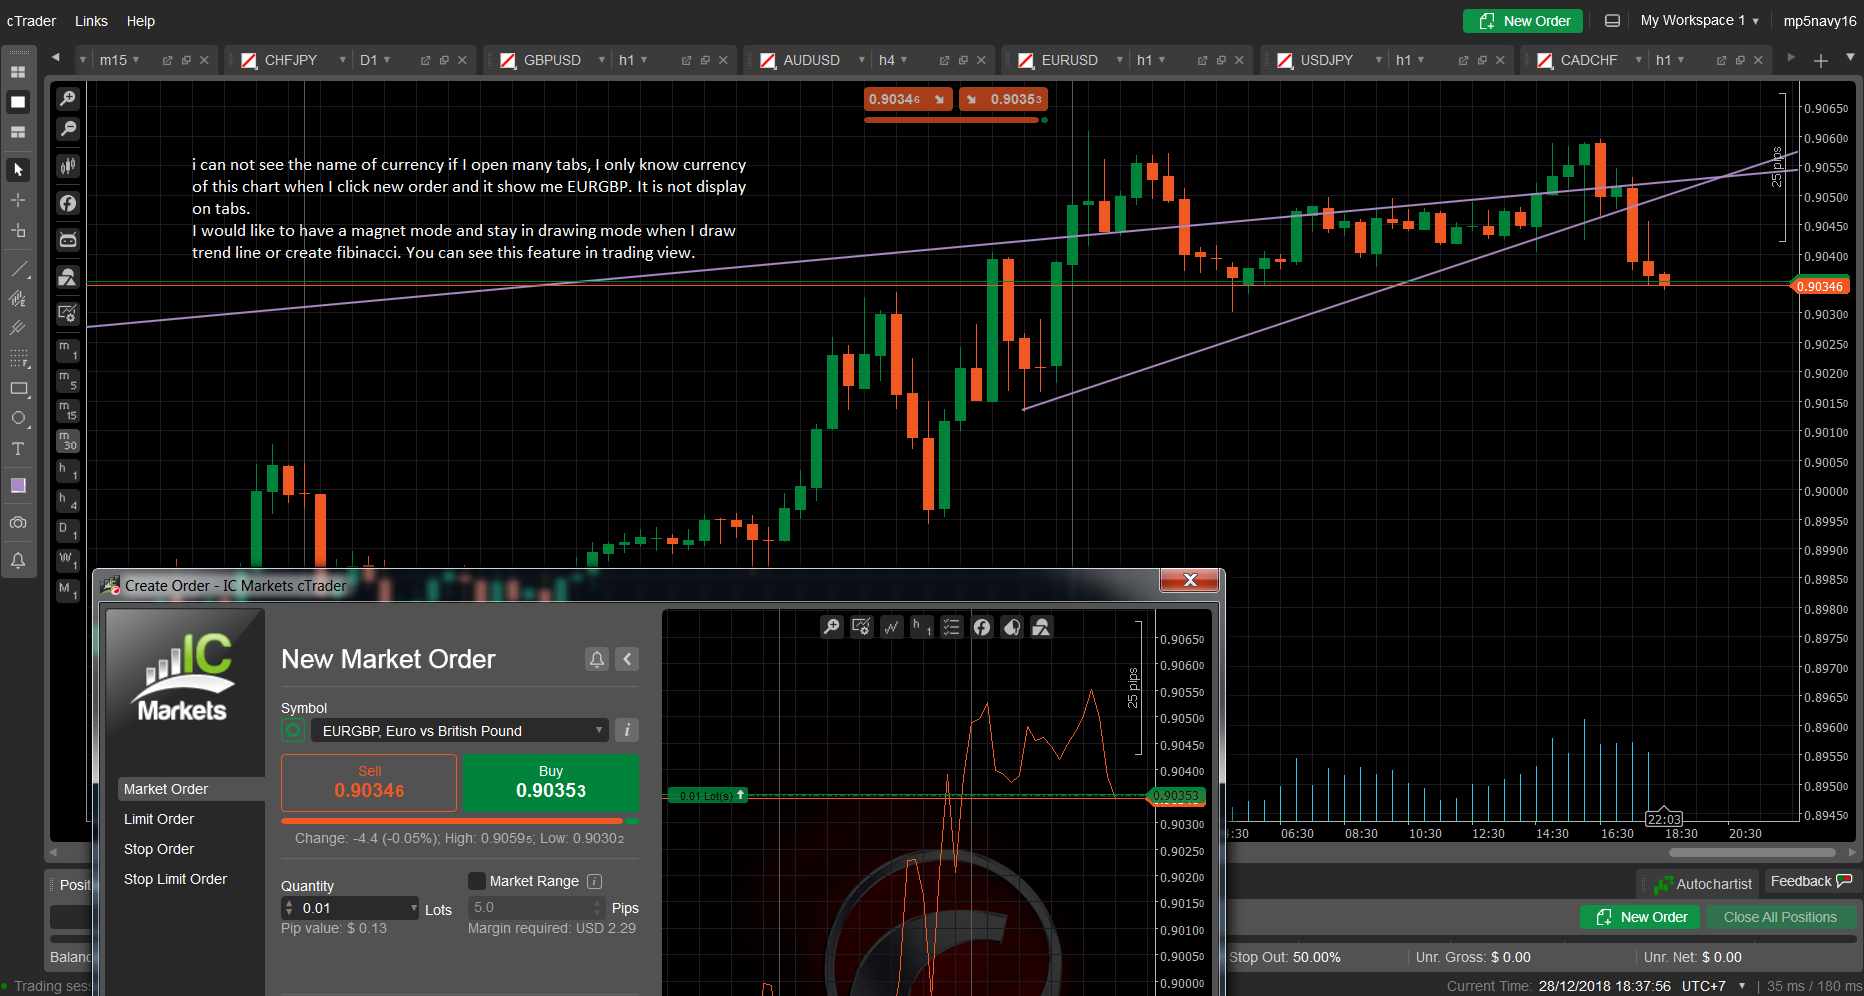This screenshot has width=1864, height=996.
Task: Select Limit Order type
Action: (159, 819)
